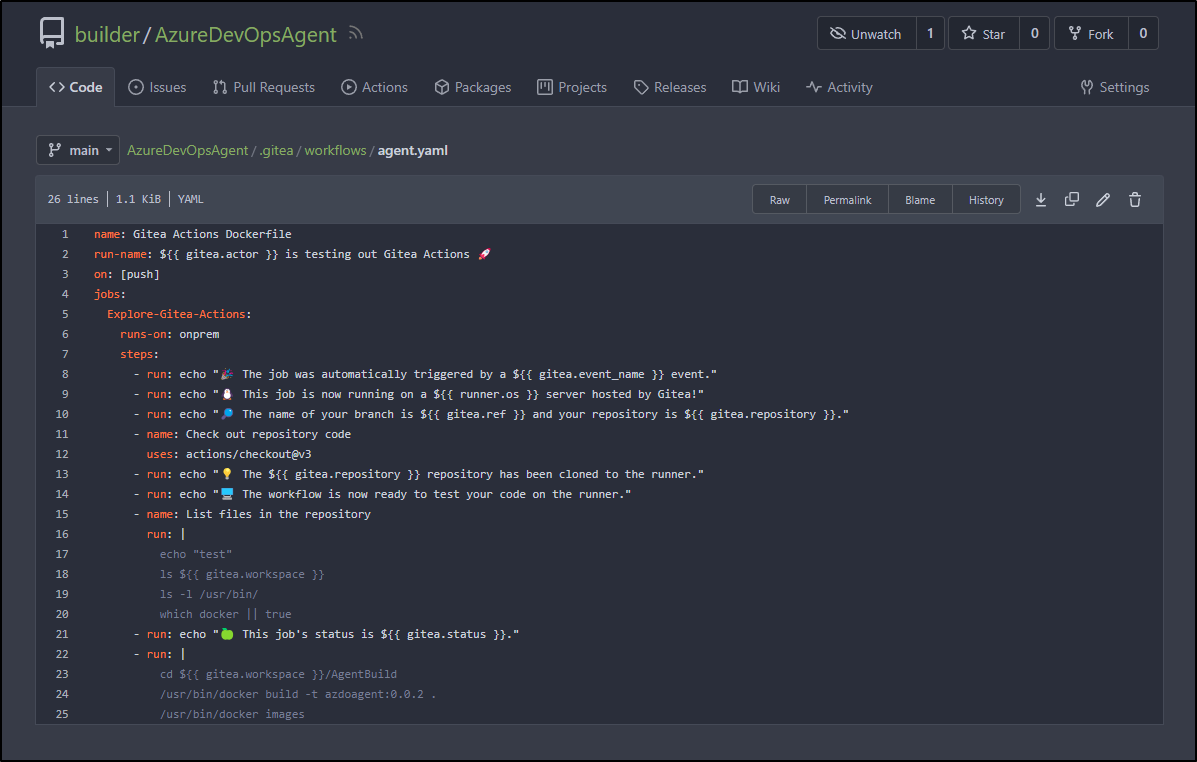Open file History
This screenshot has height=762, width=1197.
click(986, 199)
